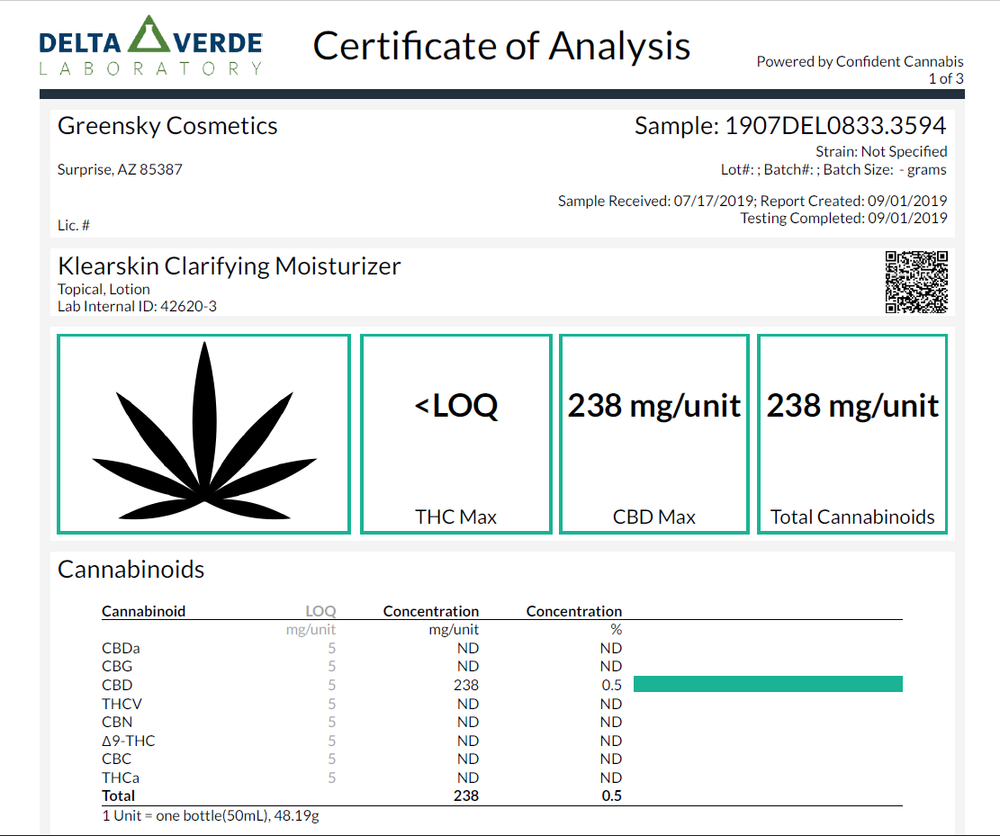Image resolution: width=1000 pixels, height=836 pixels.
Task: Click the Lot and Batch Size line
Action: point(834,170)
